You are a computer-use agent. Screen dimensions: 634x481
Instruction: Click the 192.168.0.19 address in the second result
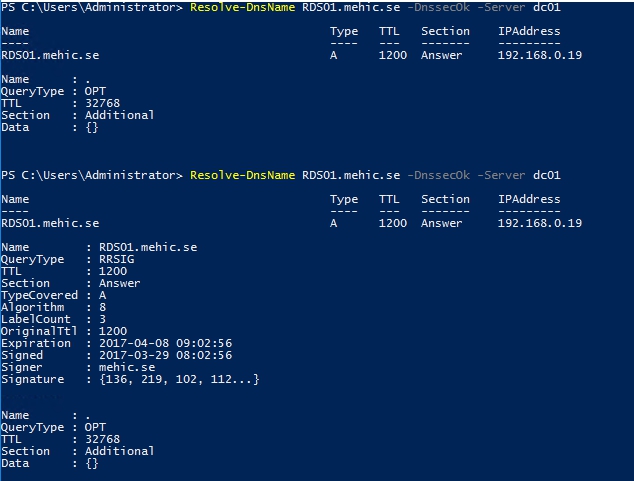(540, 223)
